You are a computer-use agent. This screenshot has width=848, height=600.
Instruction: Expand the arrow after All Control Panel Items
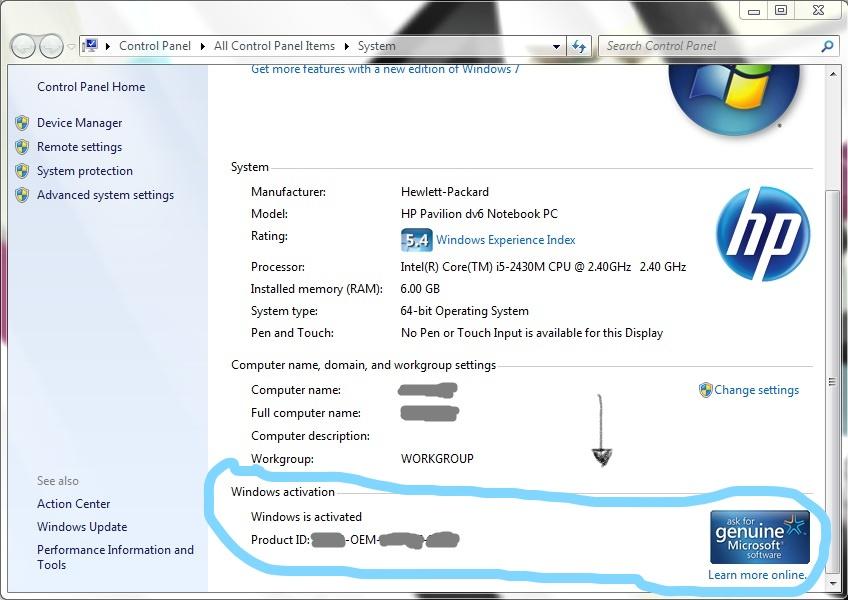[x=347, y=47]
